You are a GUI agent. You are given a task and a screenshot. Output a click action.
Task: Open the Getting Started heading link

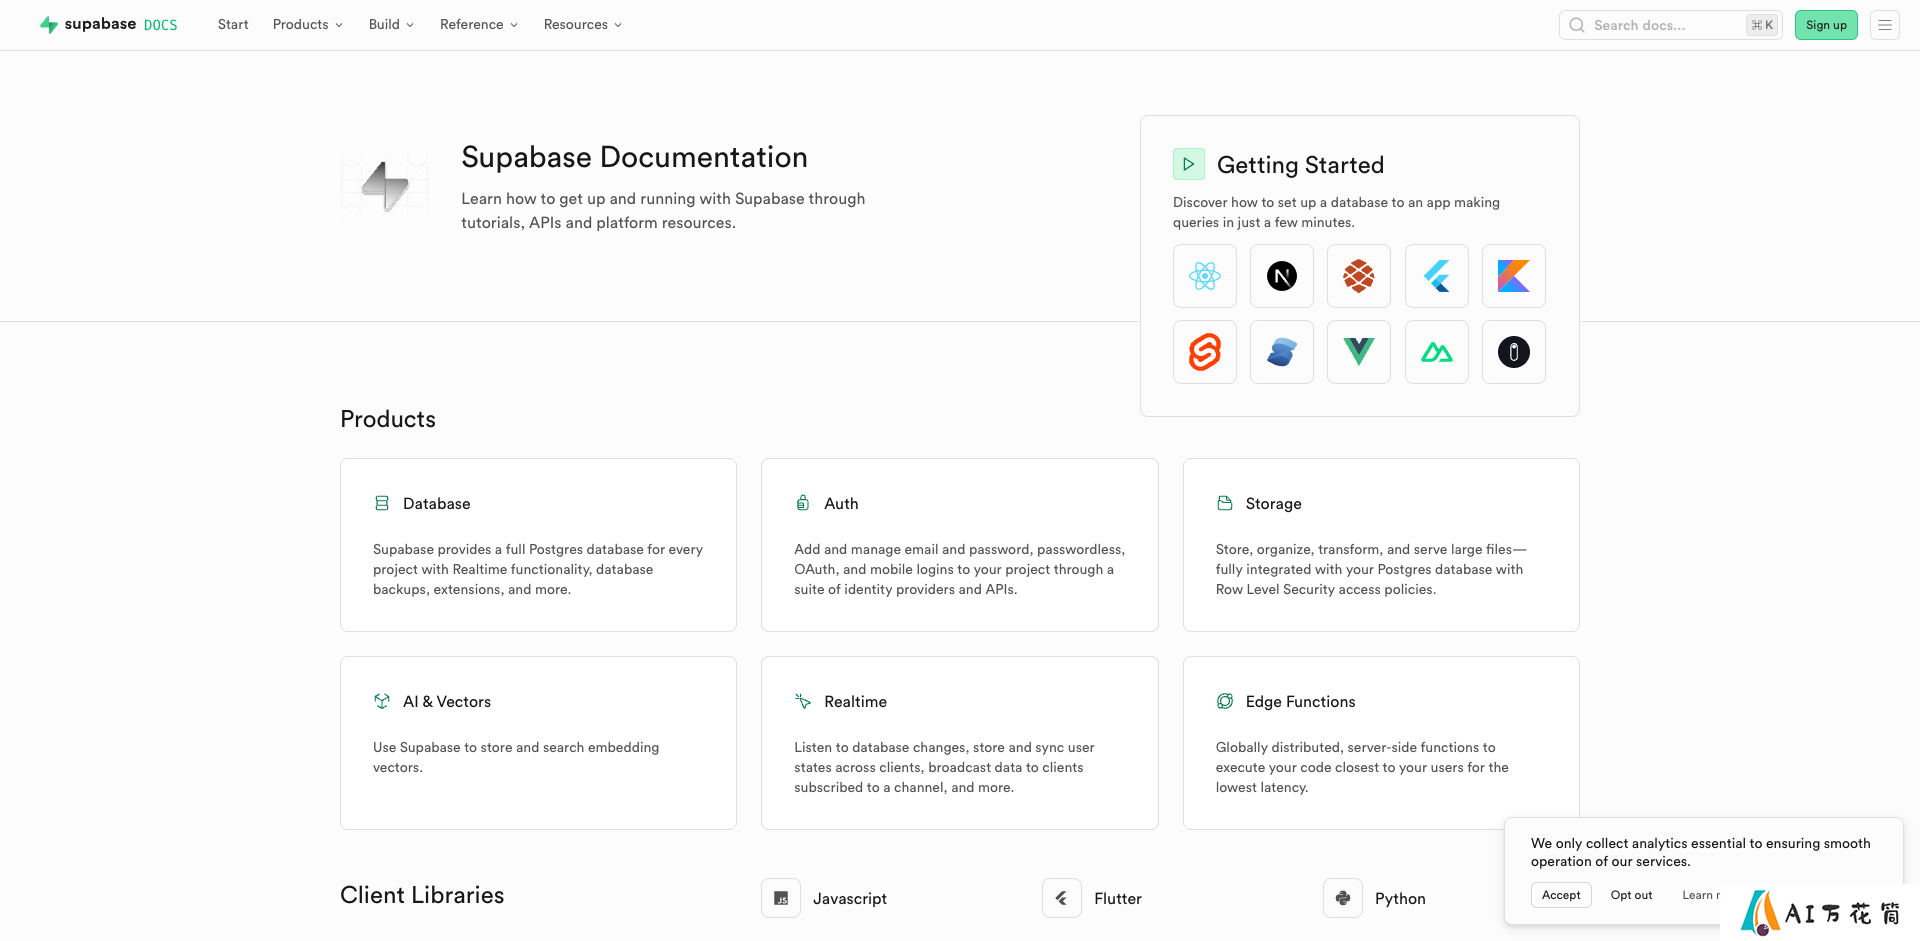[x=1300, y=165]
